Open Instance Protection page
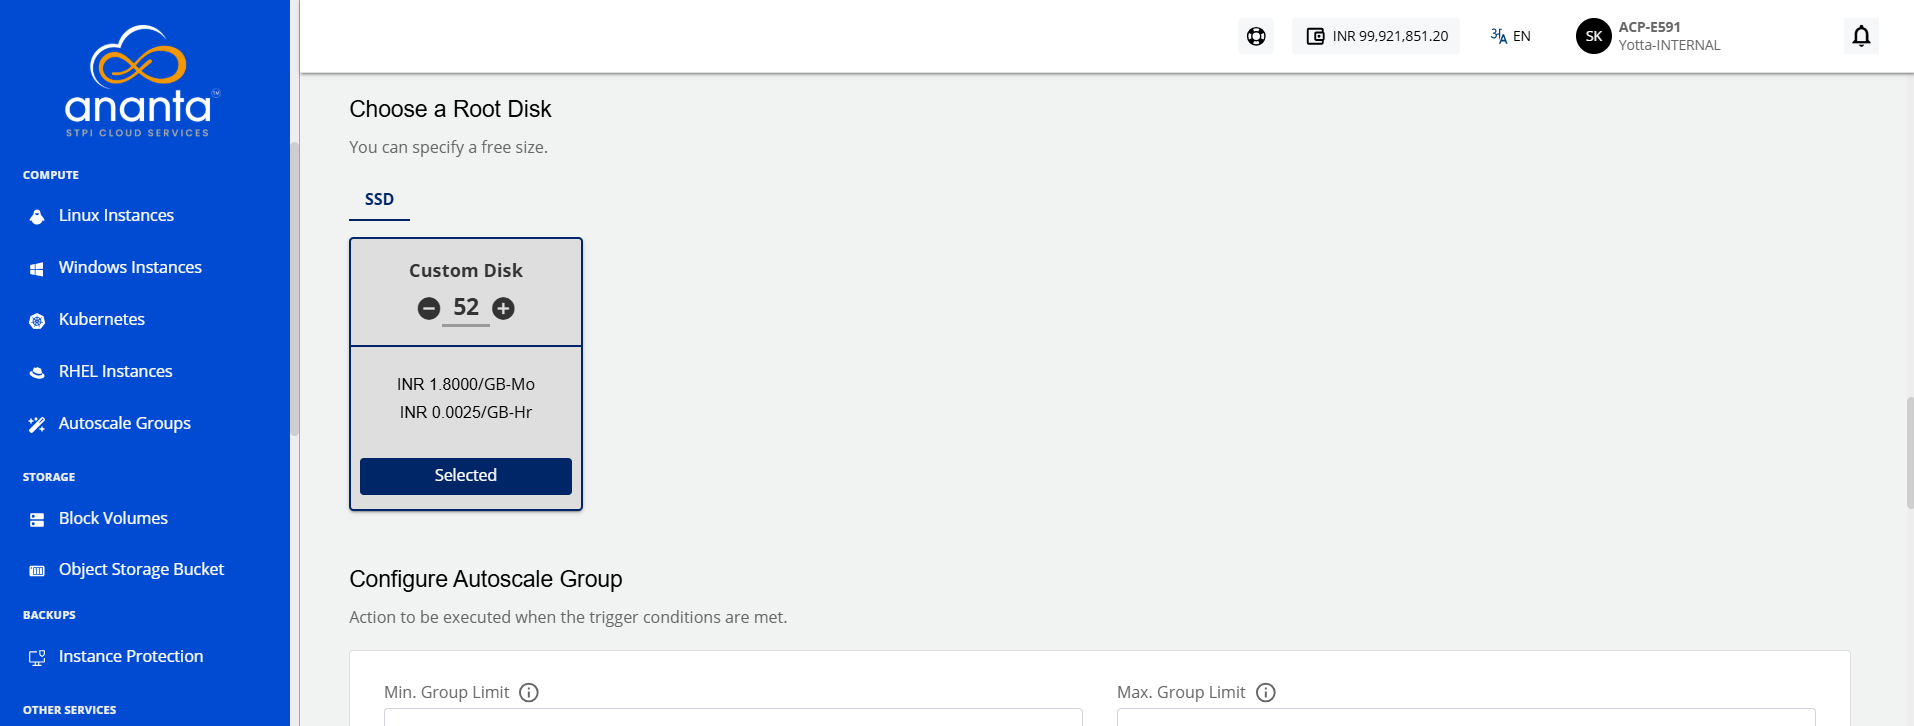1914x726 pixels. 131,656
